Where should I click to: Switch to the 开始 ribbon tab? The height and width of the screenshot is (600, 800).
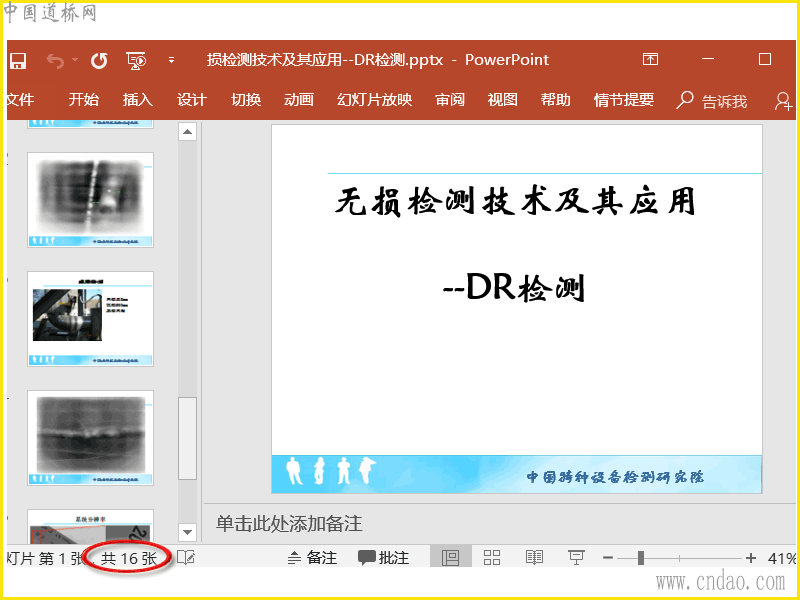tap(84, 99)
